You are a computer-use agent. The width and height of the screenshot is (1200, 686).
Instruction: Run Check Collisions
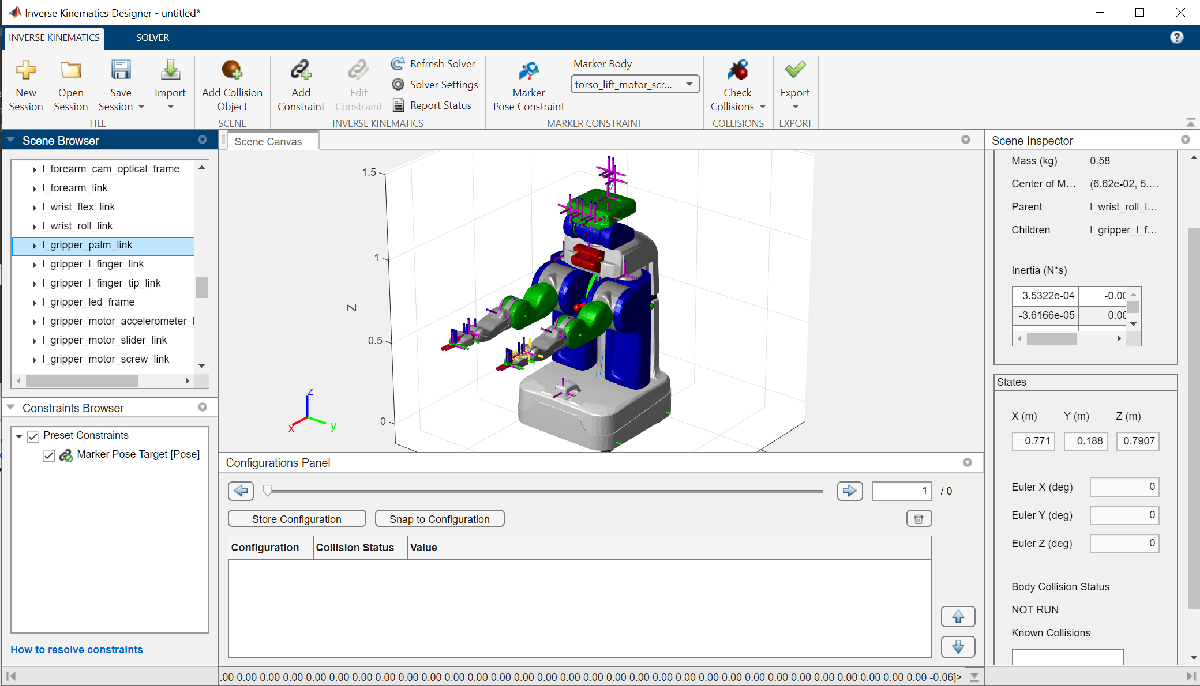tap(738, 85)
